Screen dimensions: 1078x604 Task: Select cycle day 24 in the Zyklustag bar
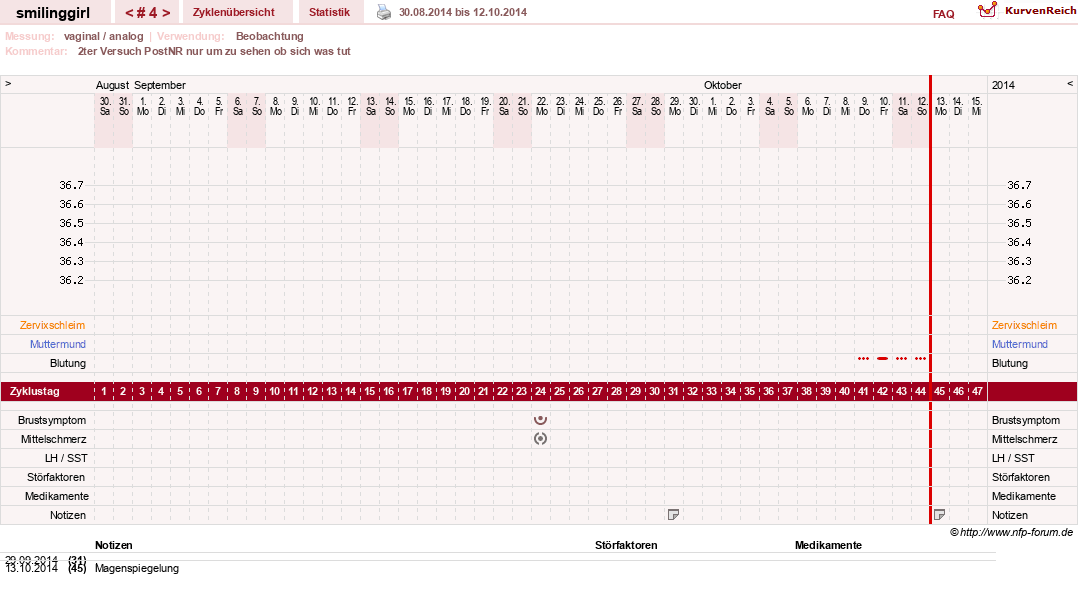pos(540,392)
